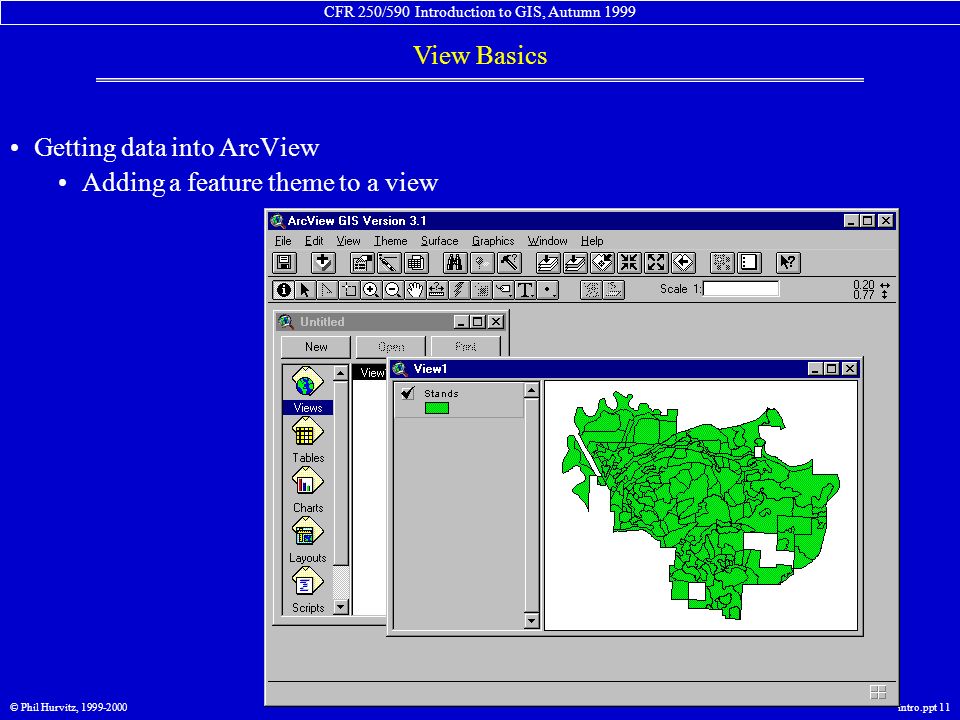
Task: Select the Views icon in project window
Action: click(307, 390)
